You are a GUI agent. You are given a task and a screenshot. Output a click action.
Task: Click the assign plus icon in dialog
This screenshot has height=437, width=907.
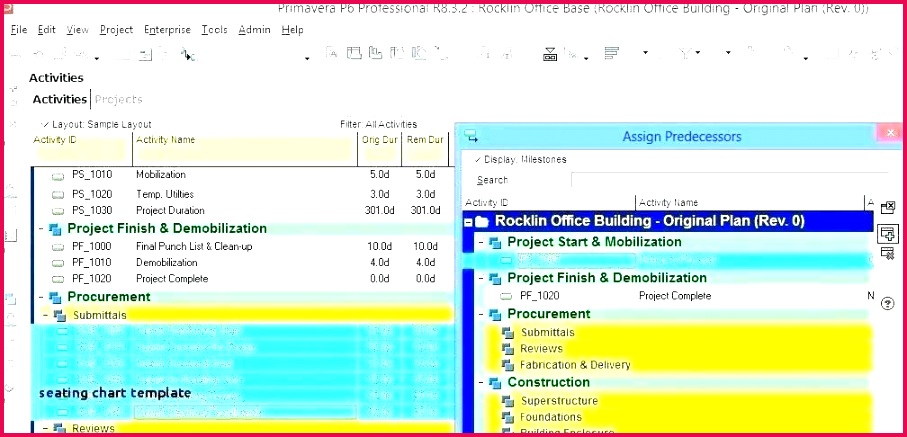click(x=887, y=233)
